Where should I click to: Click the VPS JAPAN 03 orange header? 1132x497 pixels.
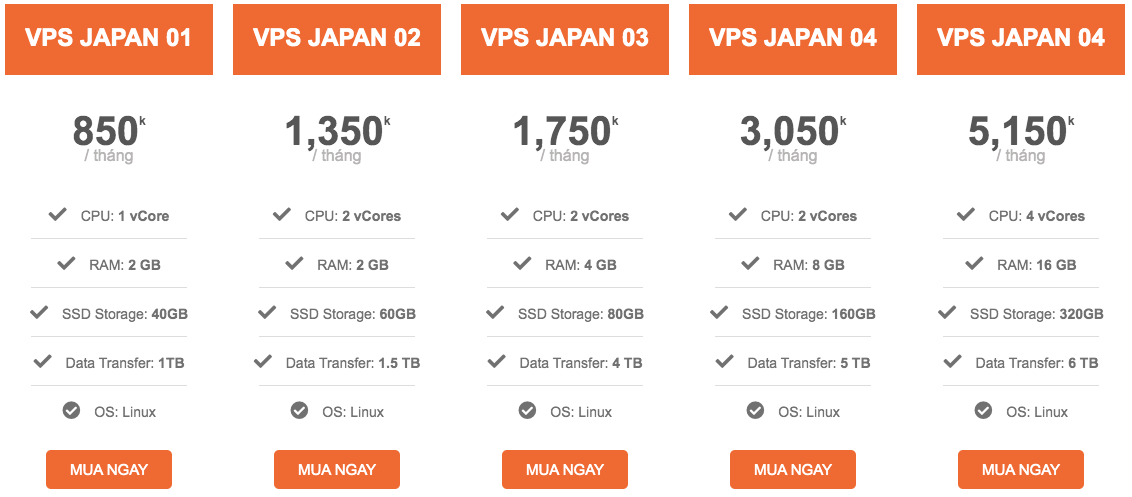(x=565, y=39)
